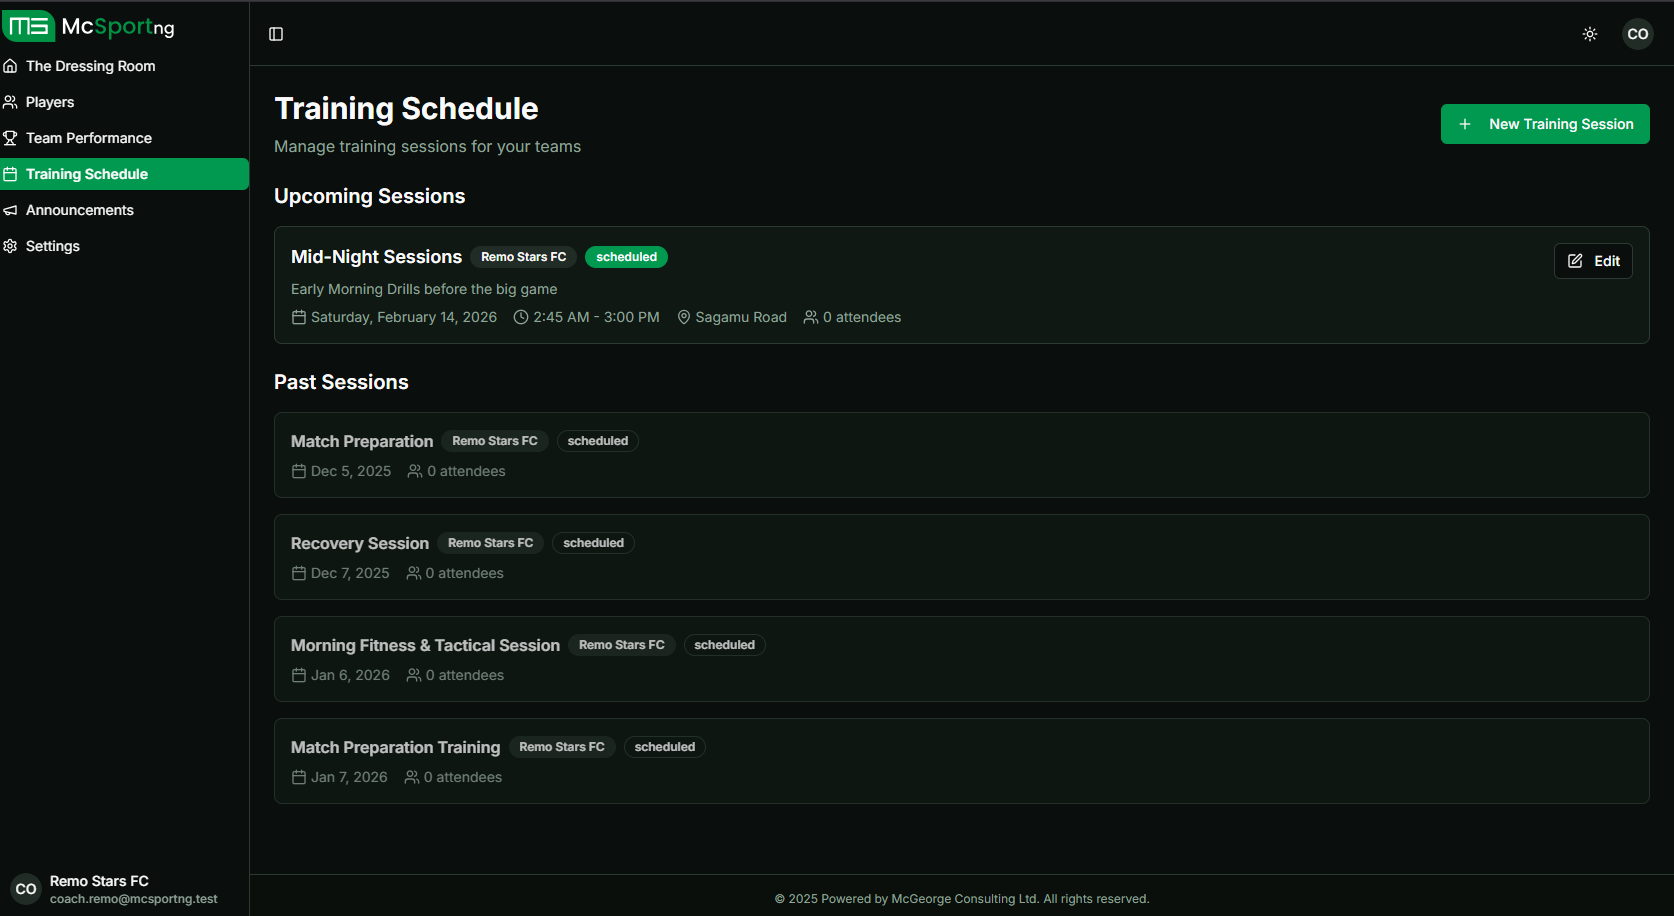The image size is (1674, 916).
Task: Select the trophy icon for Team Performance
Action: click(11, 137)
